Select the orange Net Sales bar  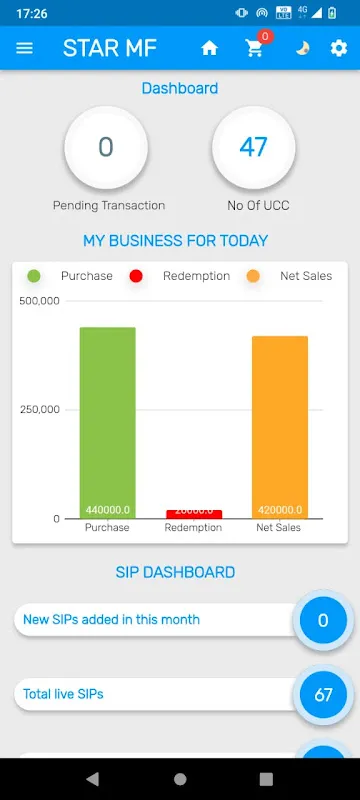tap(280, 428)
